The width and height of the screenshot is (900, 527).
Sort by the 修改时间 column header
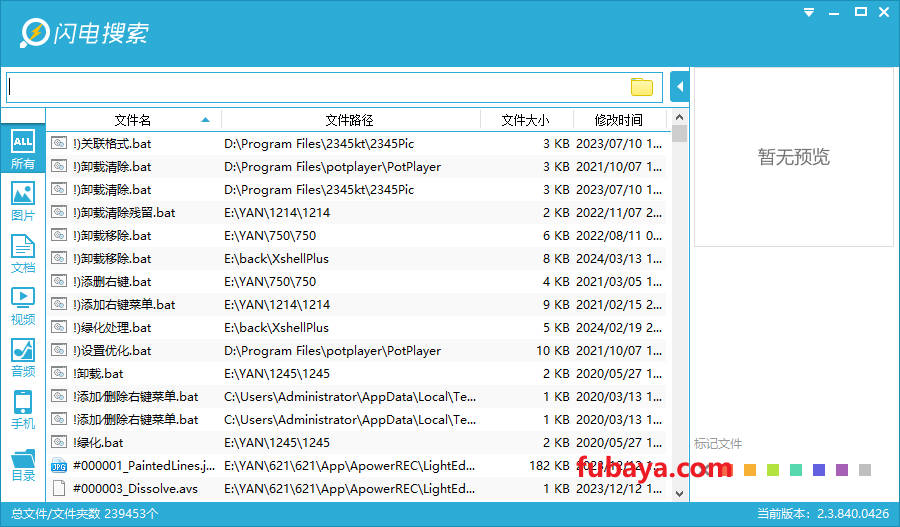tap(619, 120)
